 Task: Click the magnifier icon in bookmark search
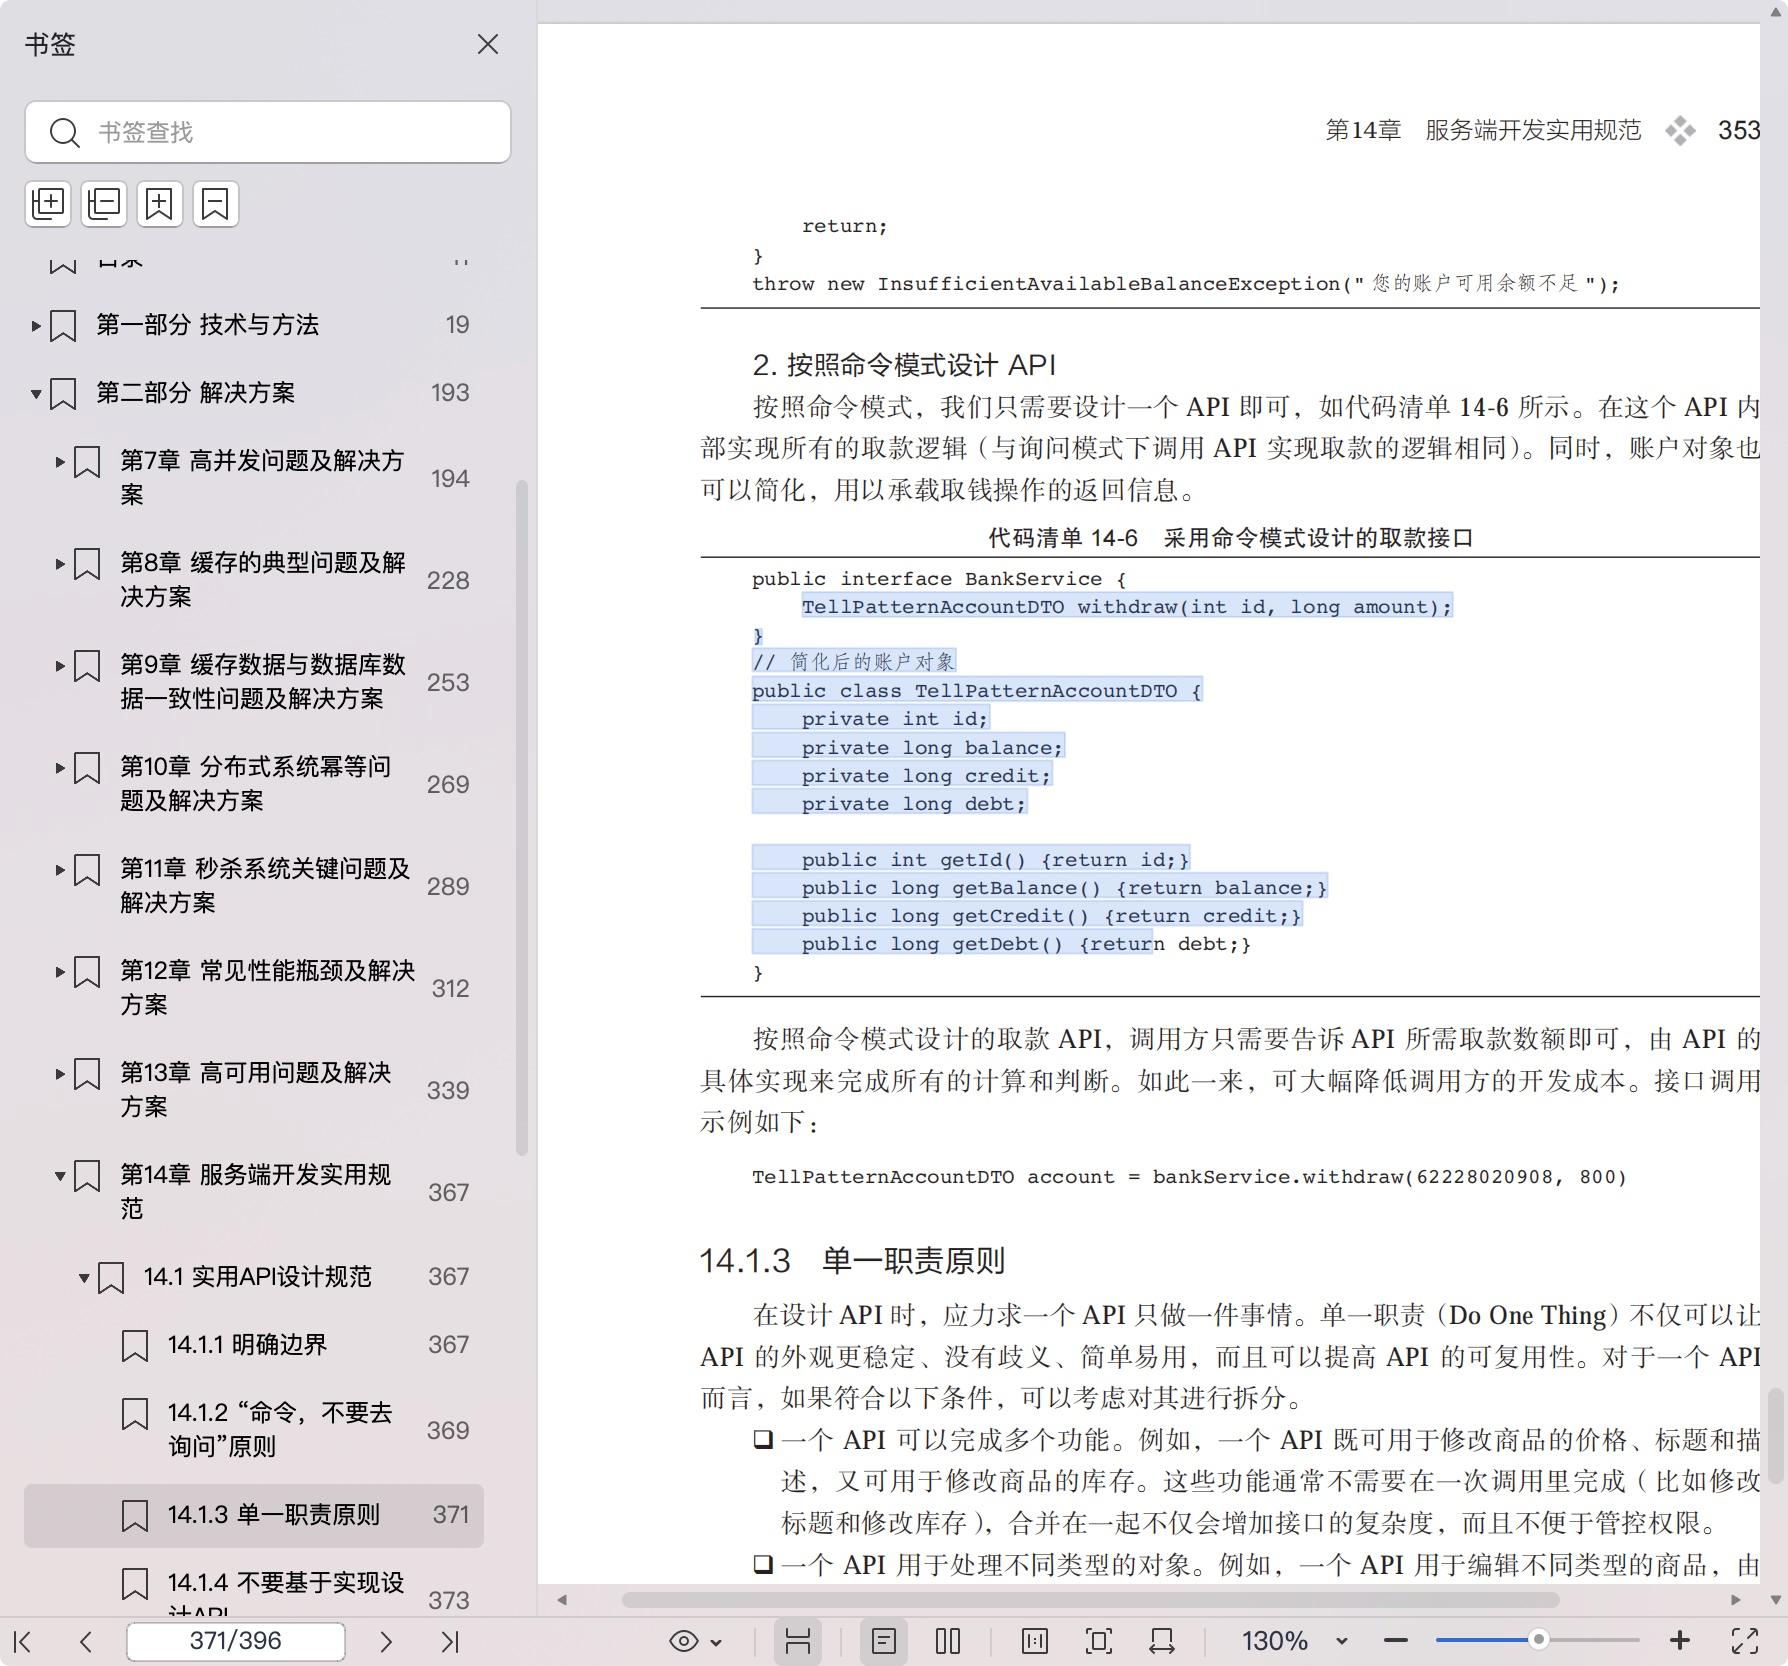65,133
